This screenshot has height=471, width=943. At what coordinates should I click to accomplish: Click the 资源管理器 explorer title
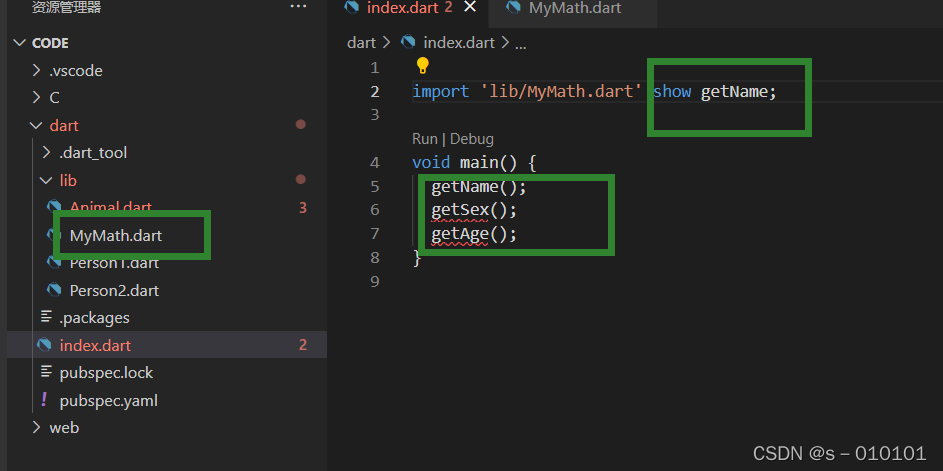click(x=67, y=7)
